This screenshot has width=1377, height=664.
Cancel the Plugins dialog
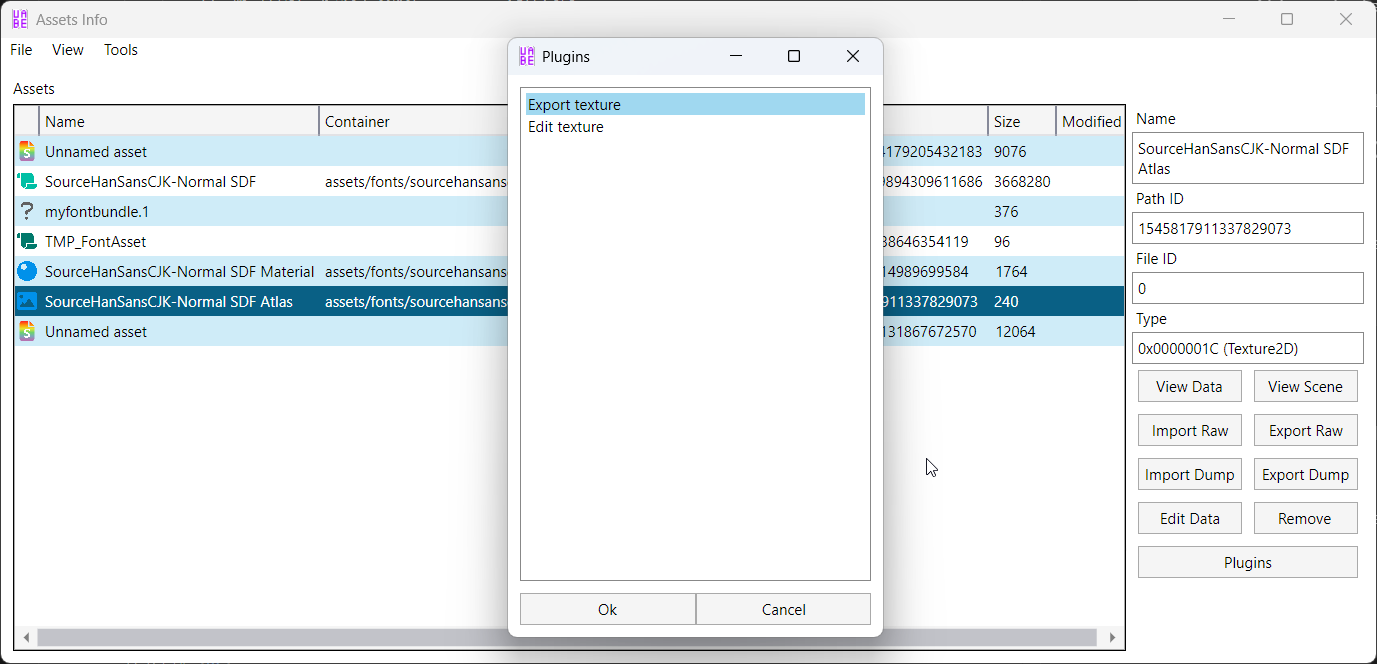(783, 609)
